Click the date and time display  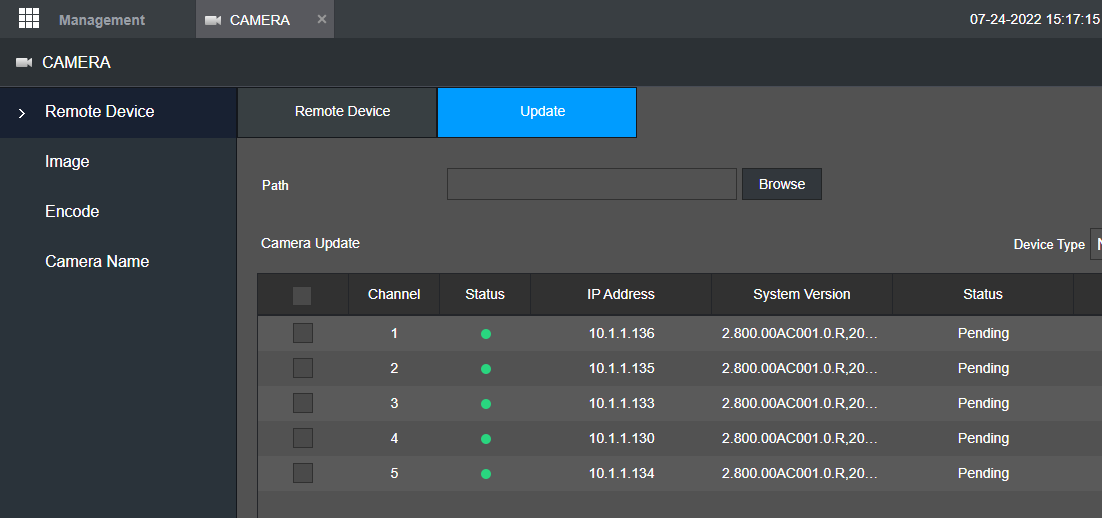(1034, 20)
